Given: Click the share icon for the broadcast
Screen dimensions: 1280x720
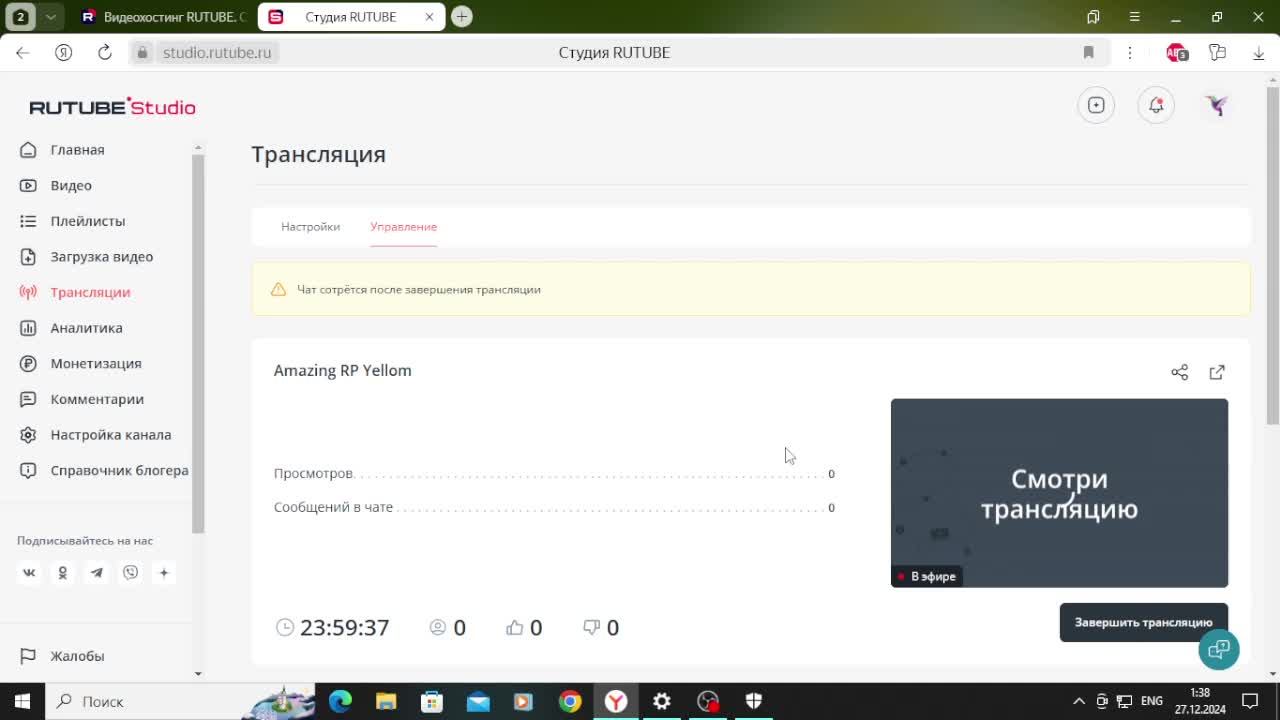Looking at the screenshot, I should click(x=1180, y=372).
